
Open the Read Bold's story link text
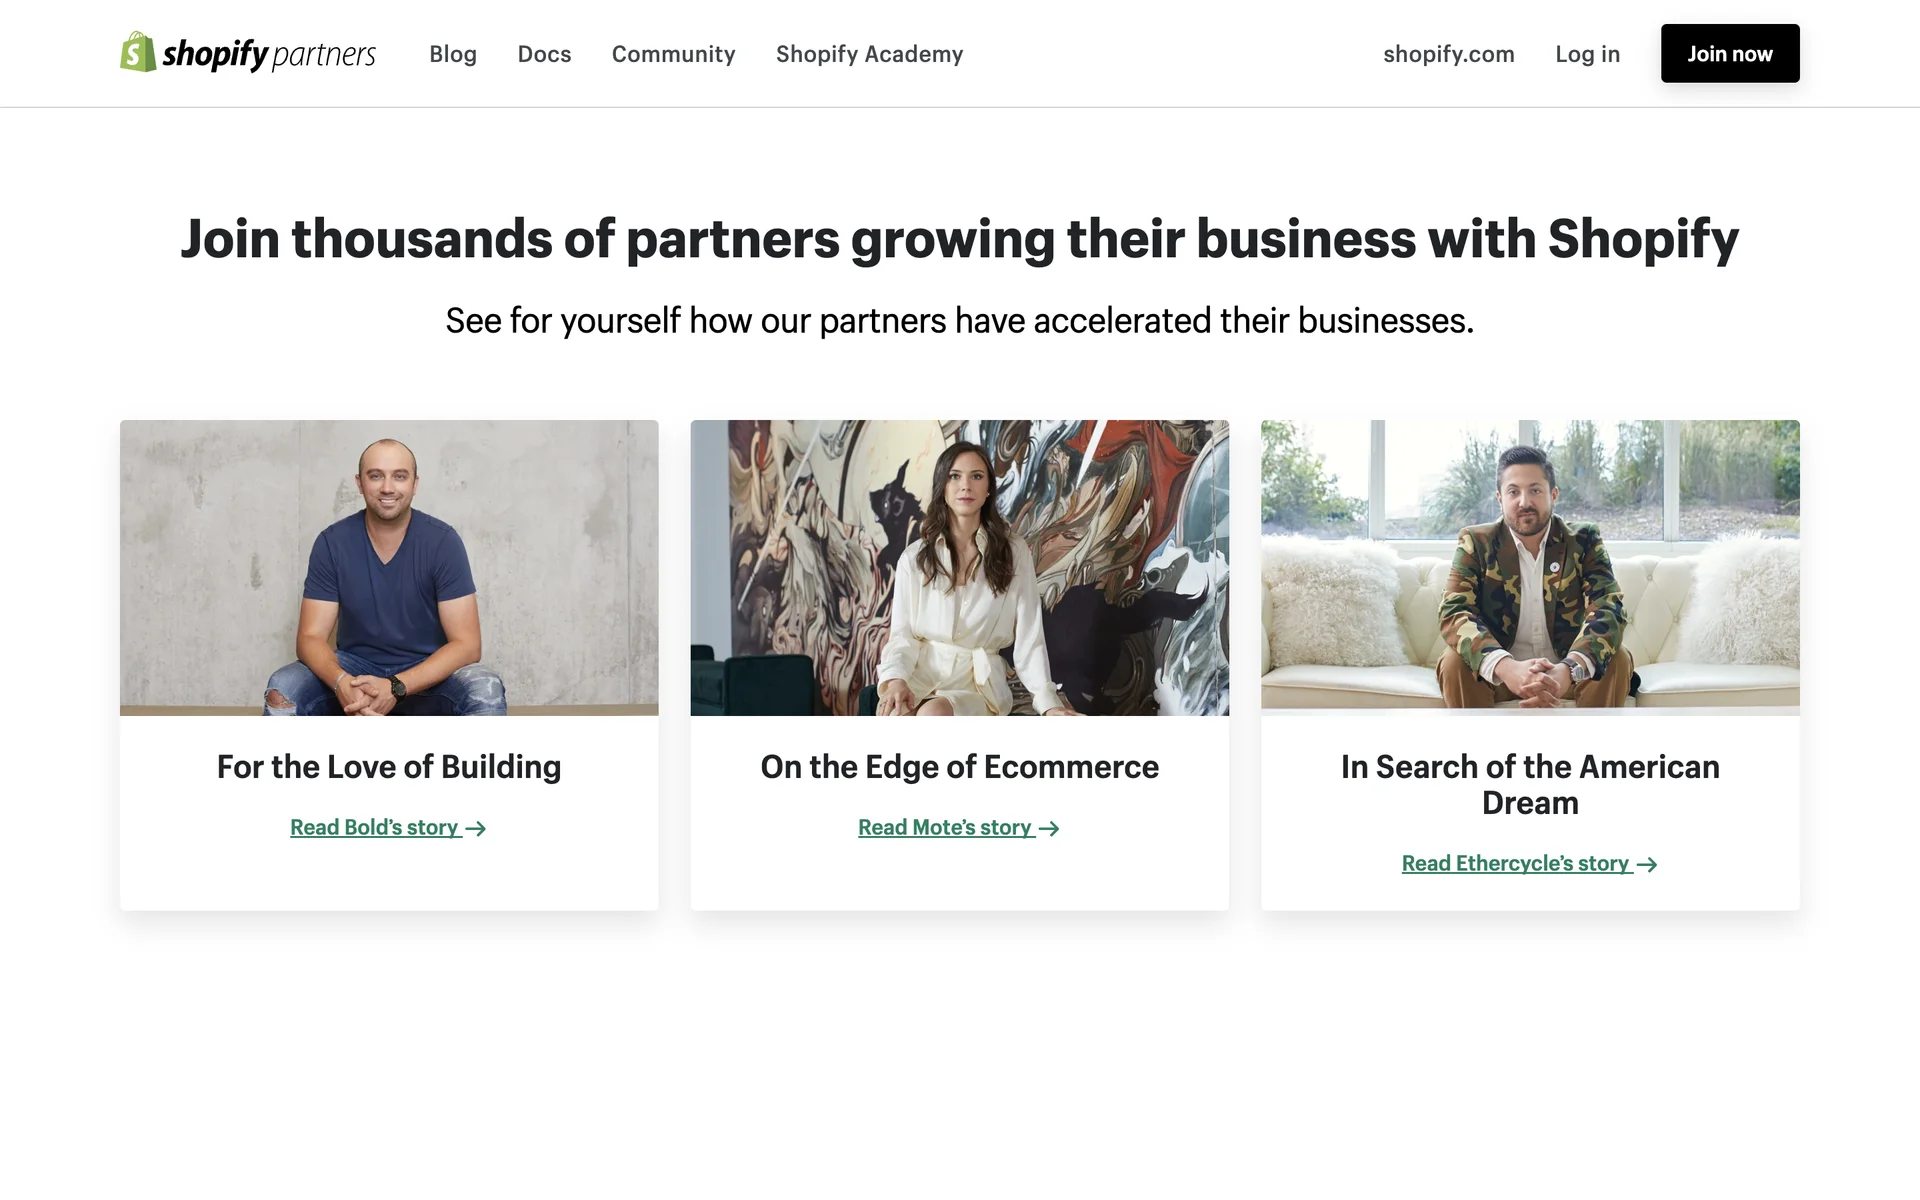[x=374, y=828]
